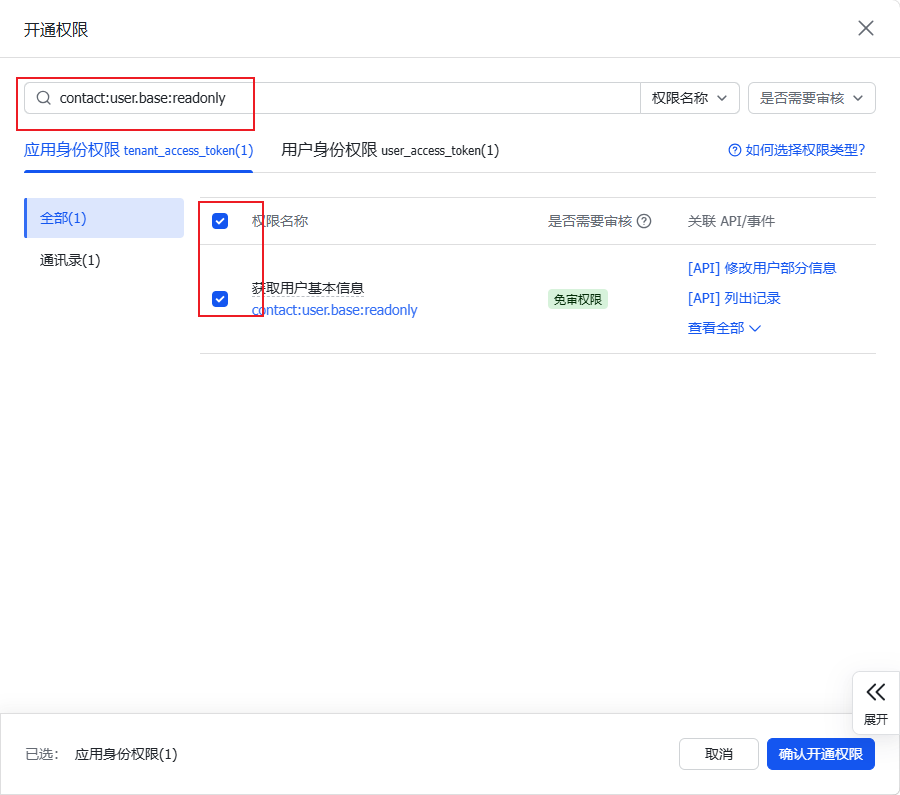Open the 权限名称 search type dropdown
The image size is (900, 795).
point(689,98)
